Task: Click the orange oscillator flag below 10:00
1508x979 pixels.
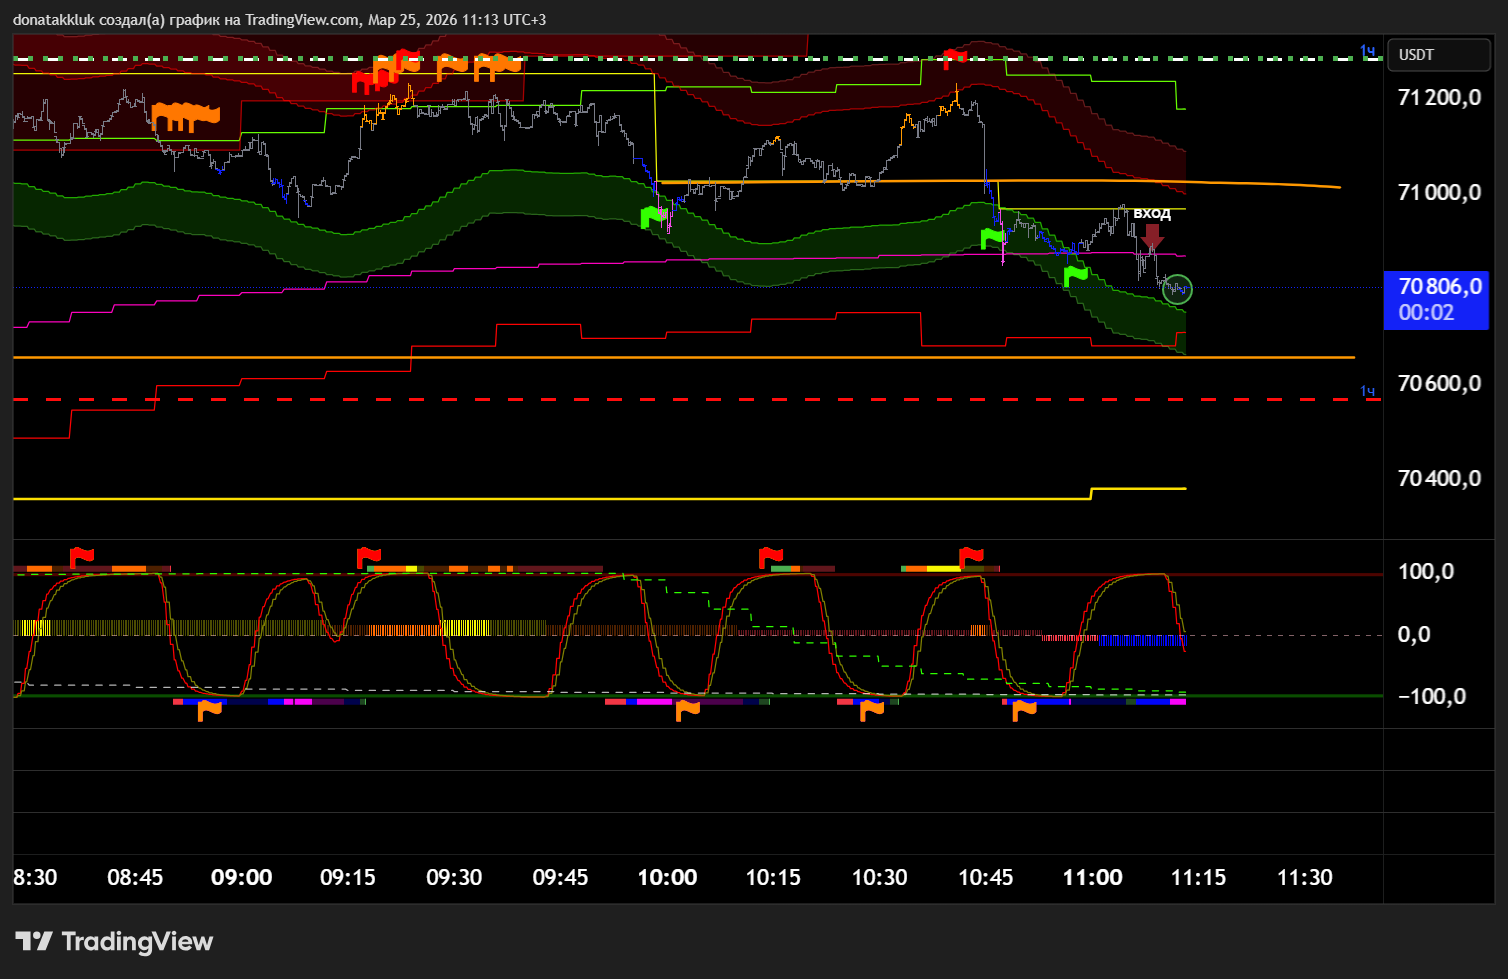Action: (x=687, y=709)
